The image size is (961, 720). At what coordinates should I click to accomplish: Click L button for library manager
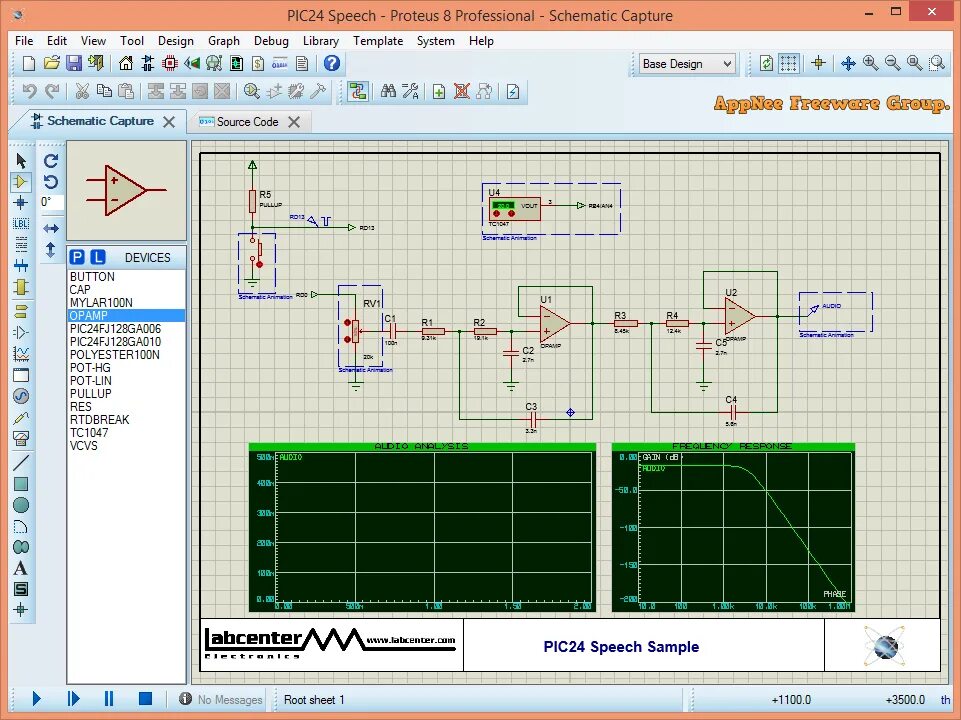(98, 257)
